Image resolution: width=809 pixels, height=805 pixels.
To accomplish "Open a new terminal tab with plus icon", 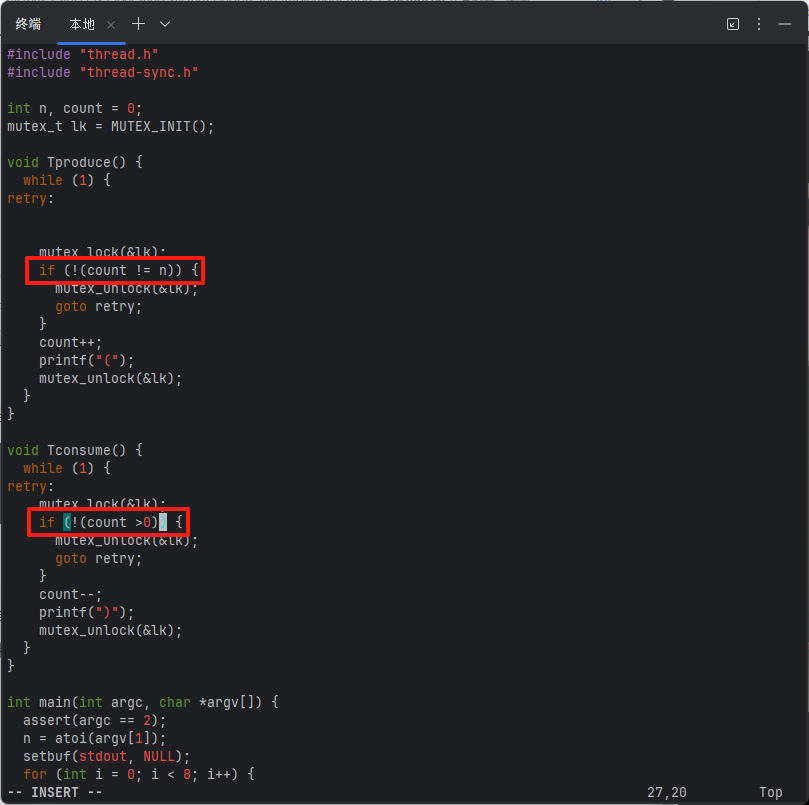I will click(x=139, y=23).
